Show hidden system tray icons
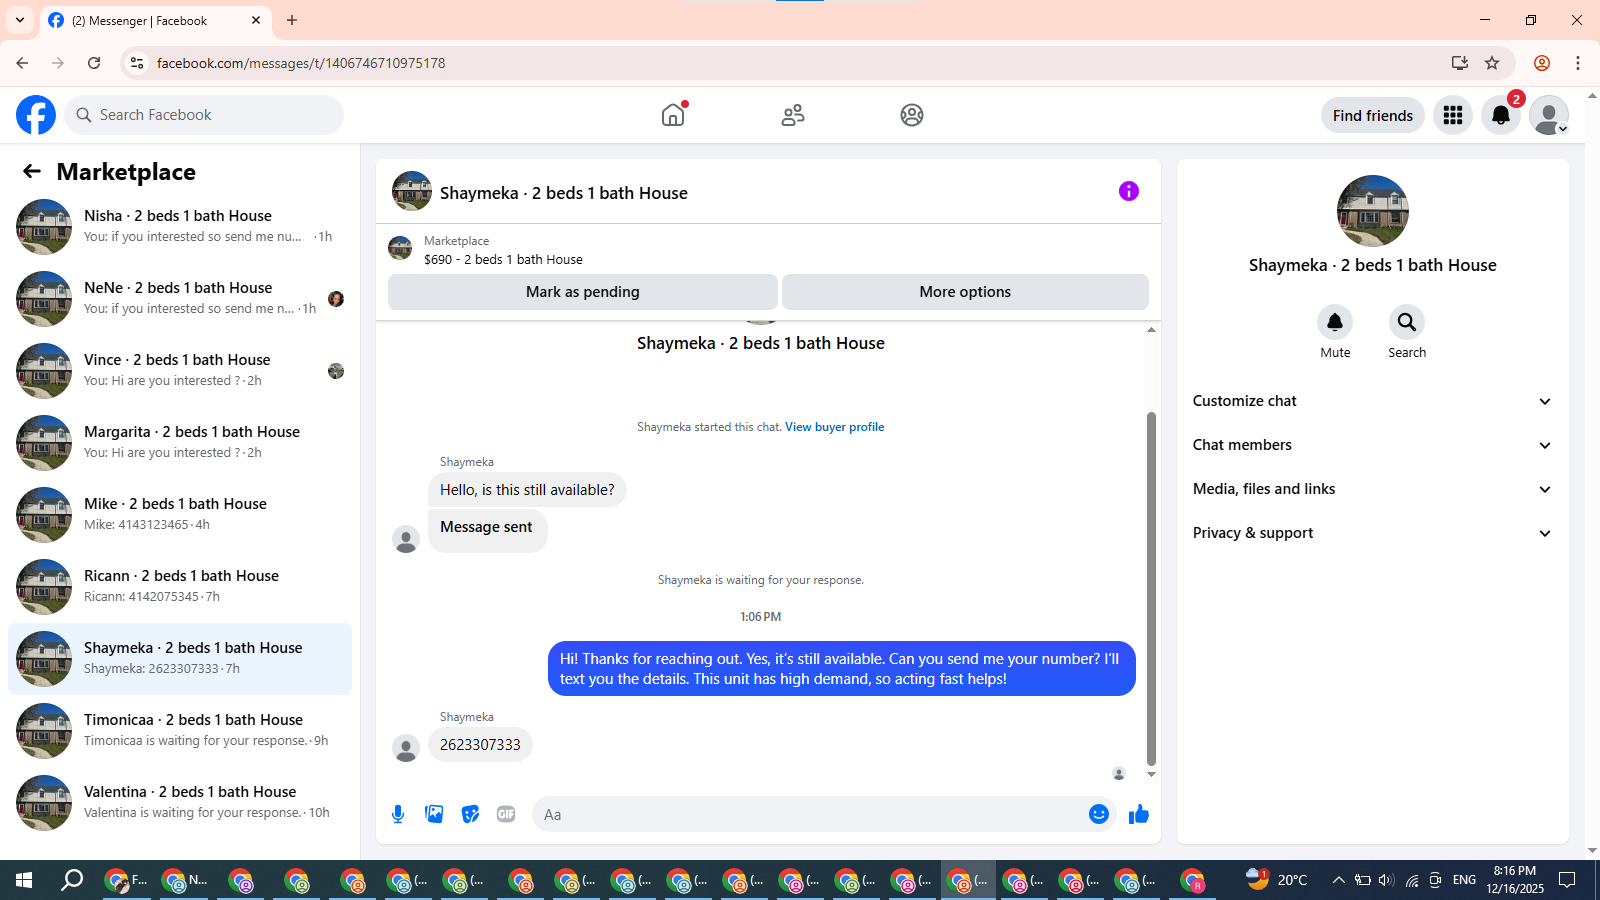Screen dimensions: 1600x900 (x=1339, y=880)
